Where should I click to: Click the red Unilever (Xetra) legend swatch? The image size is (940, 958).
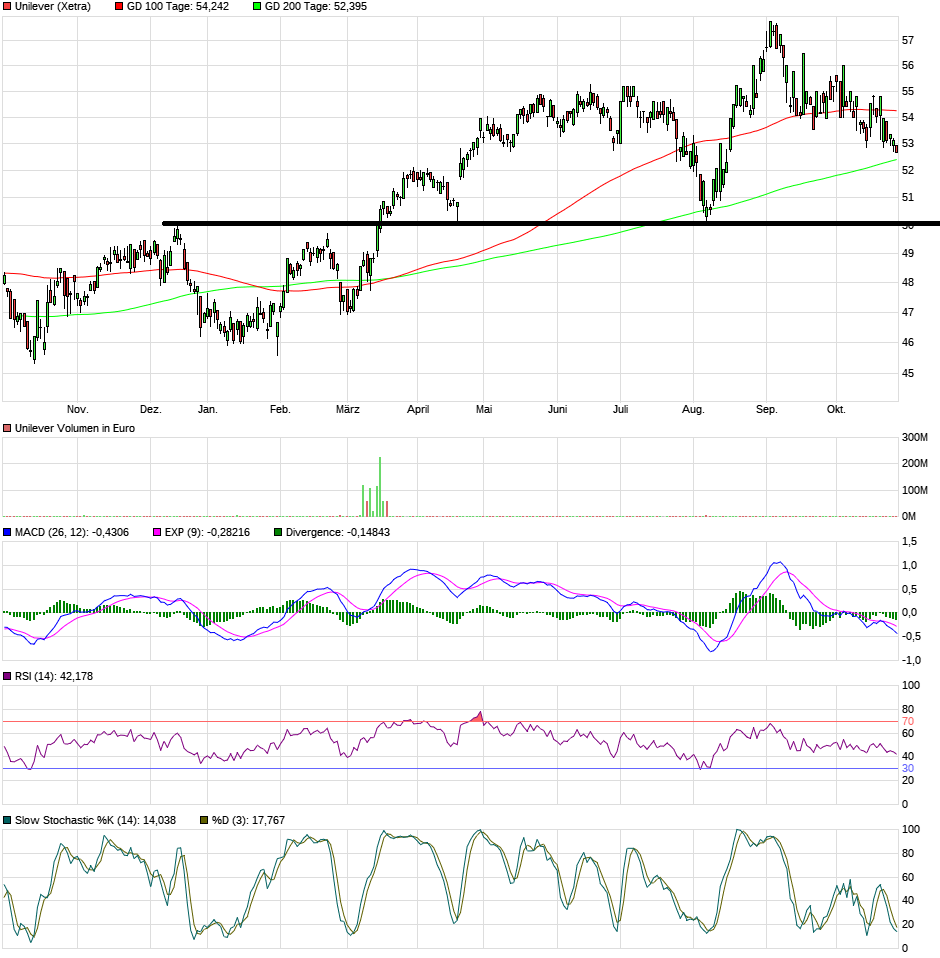[7, 7]
